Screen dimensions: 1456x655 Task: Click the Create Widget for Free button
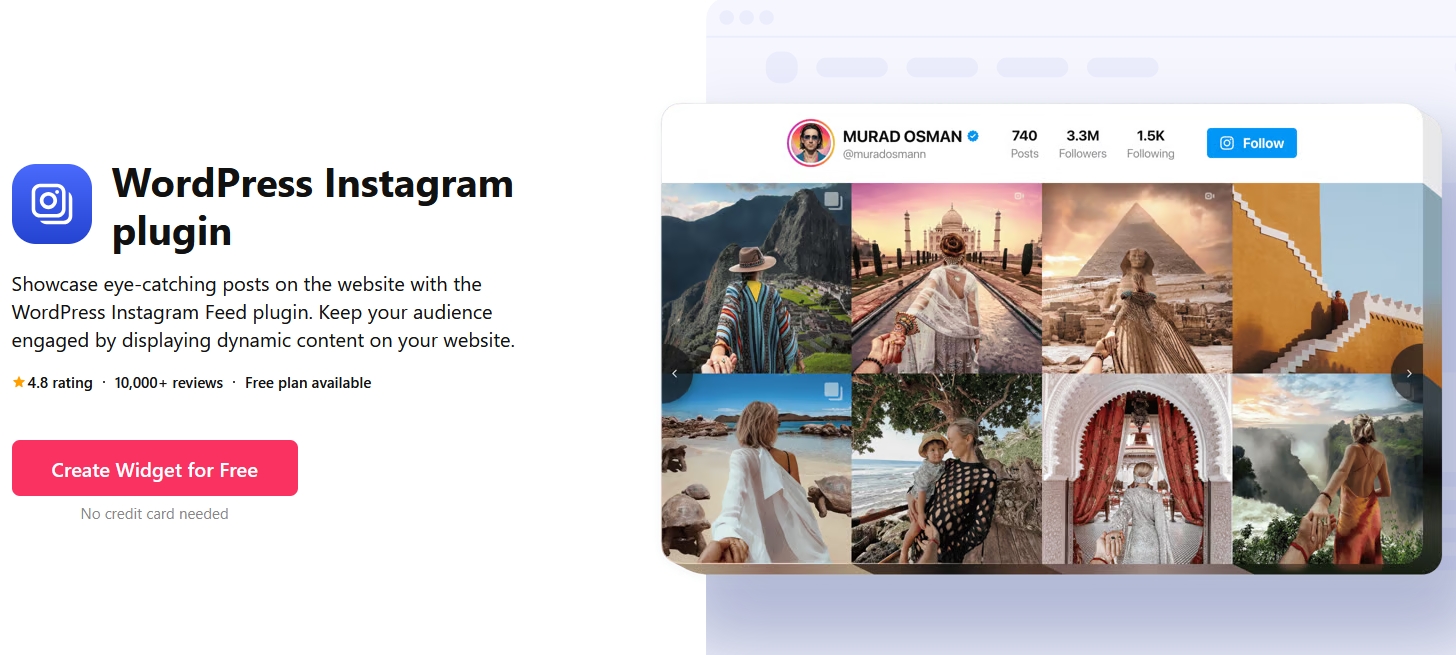[155, 468]
